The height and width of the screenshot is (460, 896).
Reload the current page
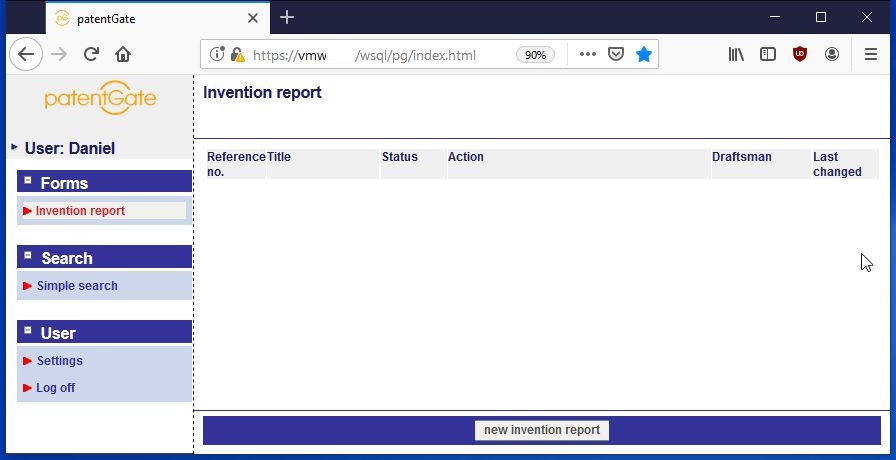[91, 54]
